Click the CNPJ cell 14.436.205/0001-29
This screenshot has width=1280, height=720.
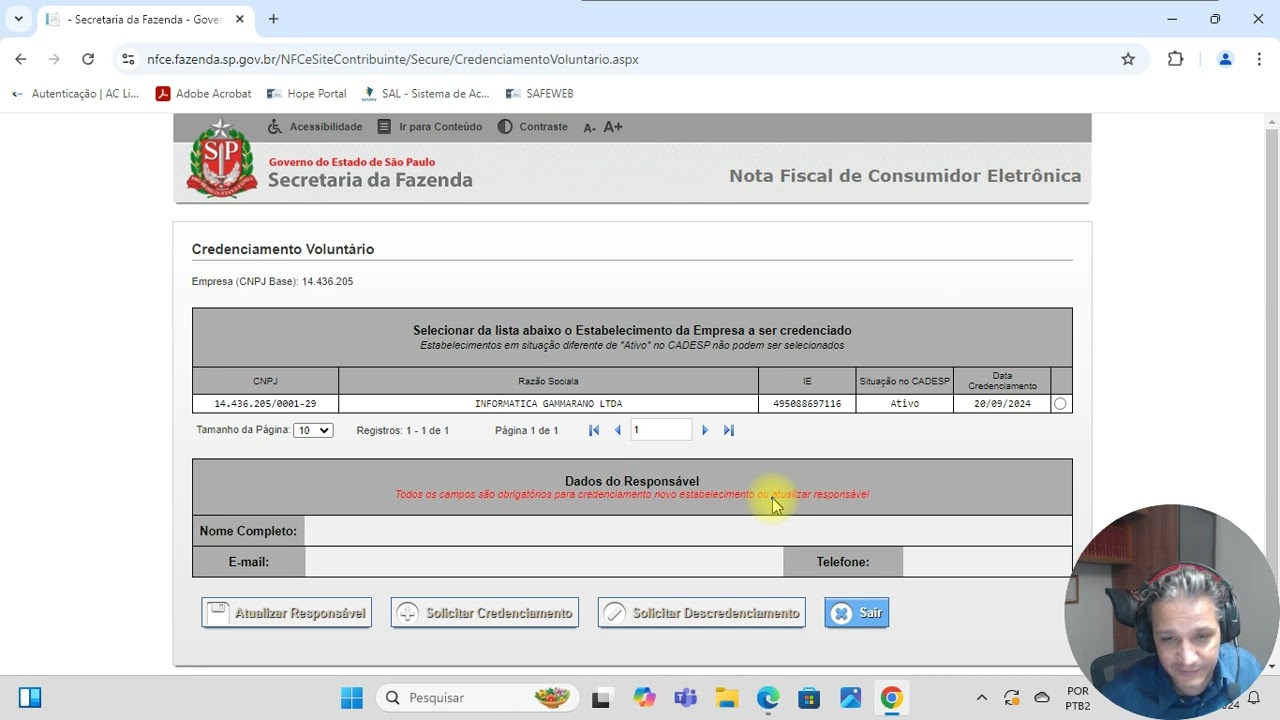click(x=265, y=404)
